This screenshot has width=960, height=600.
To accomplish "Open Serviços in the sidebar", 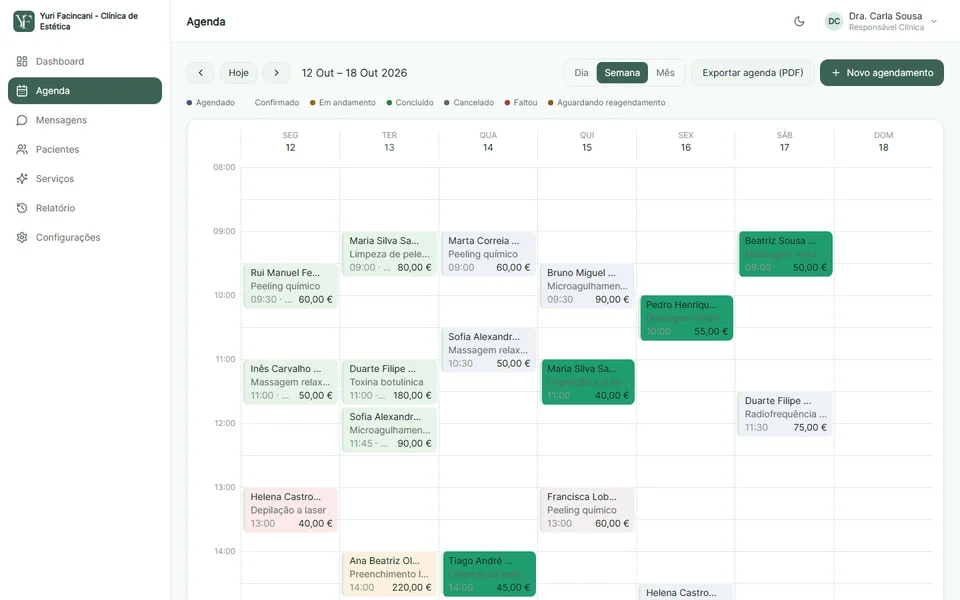I will [85, 179].
